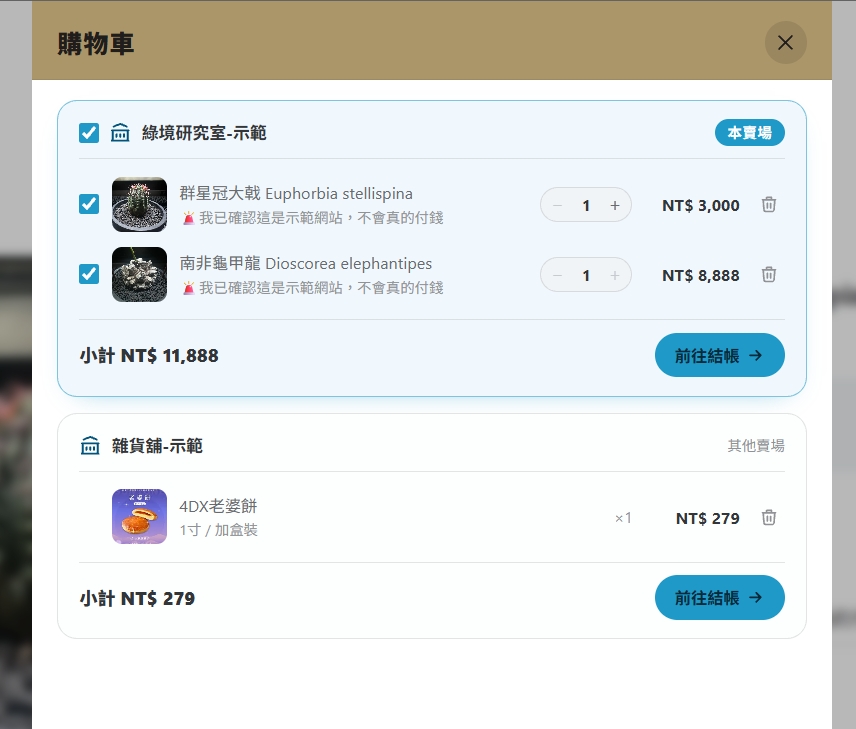
Task: Open the 群星冠大戟 Euphorbia stellispina product name
Action: pyautogui.click(x=296, y=193)
